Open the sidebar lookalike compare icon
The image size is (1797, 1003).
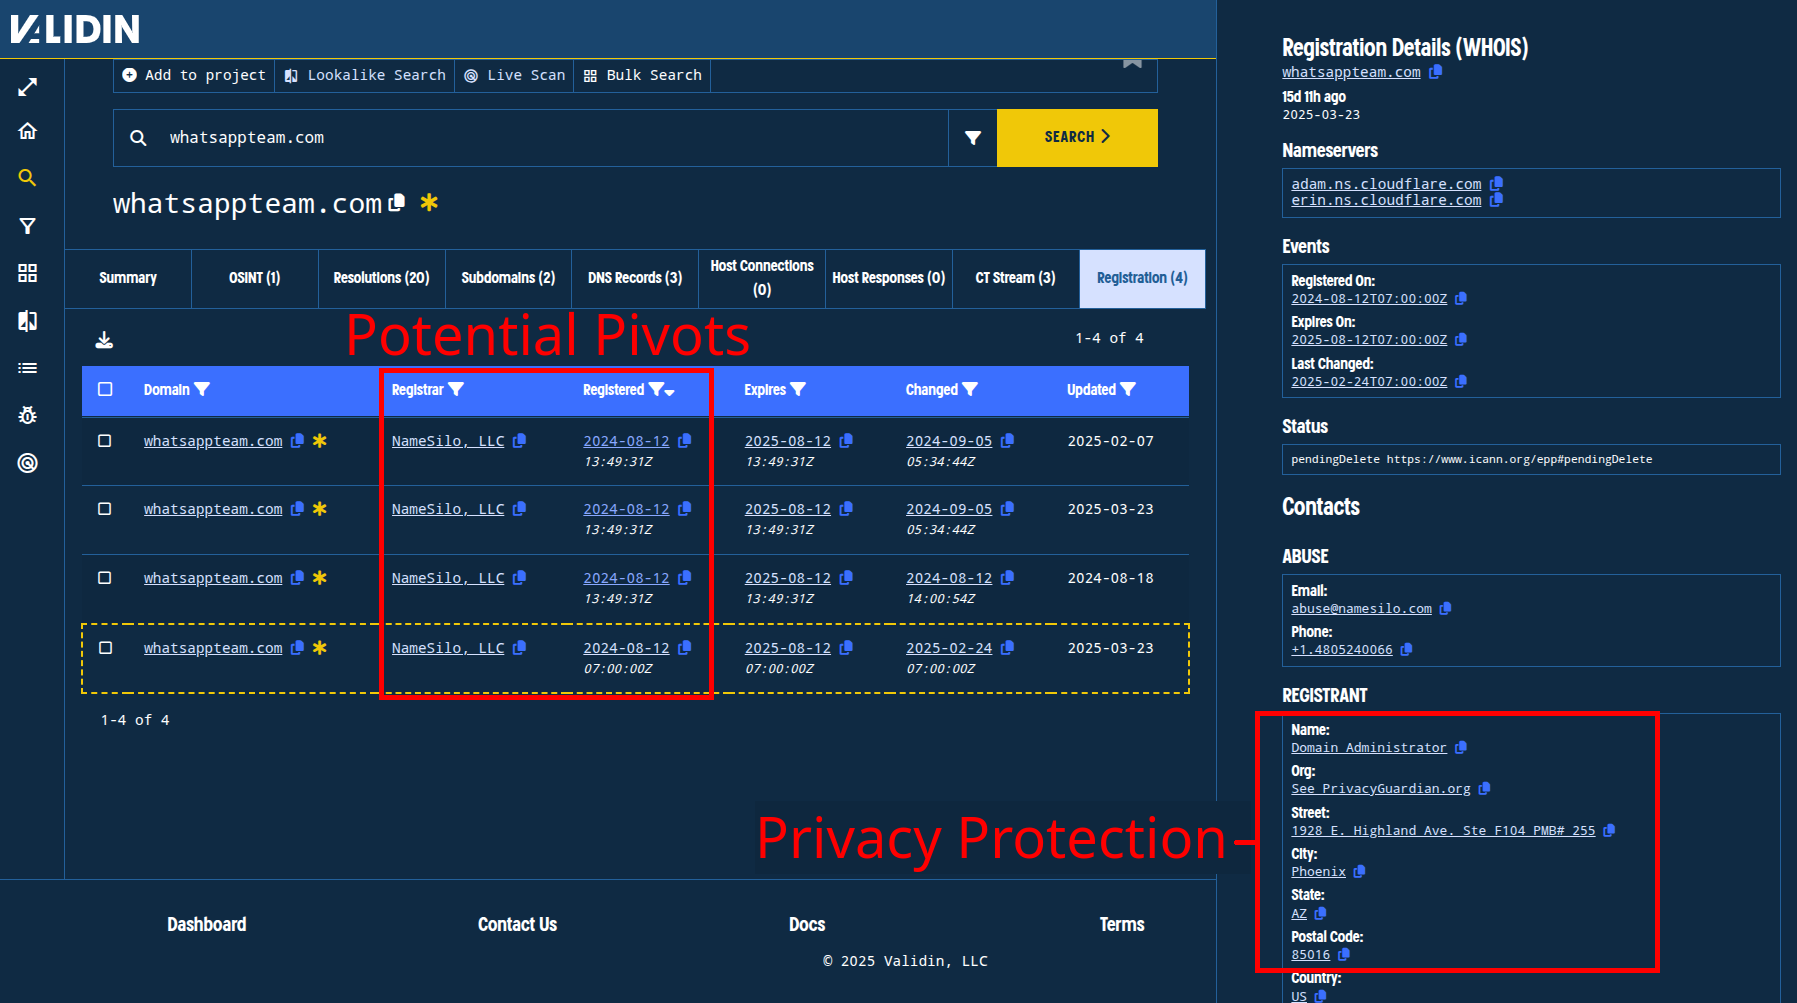[x=28, y=321]
